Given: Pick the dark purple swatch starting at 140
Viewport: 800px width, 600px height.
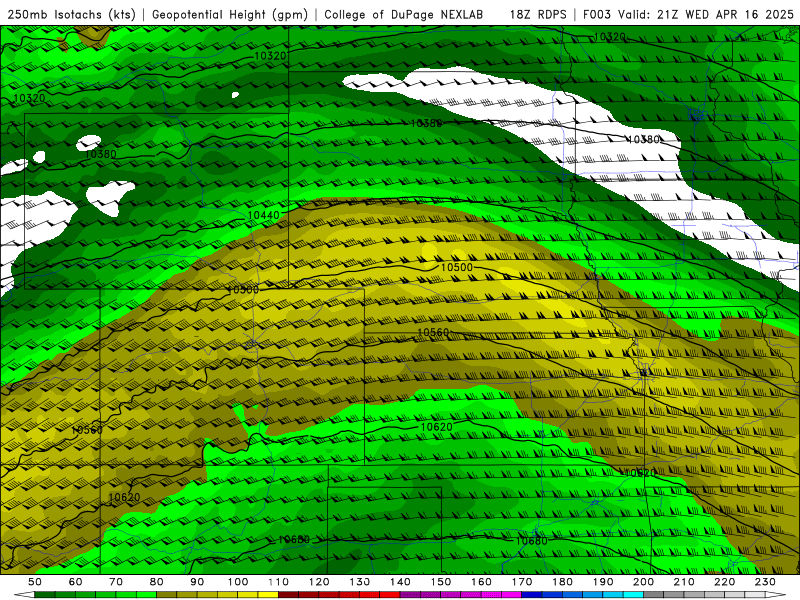Looking at the screenshot, I should point(410,595).
